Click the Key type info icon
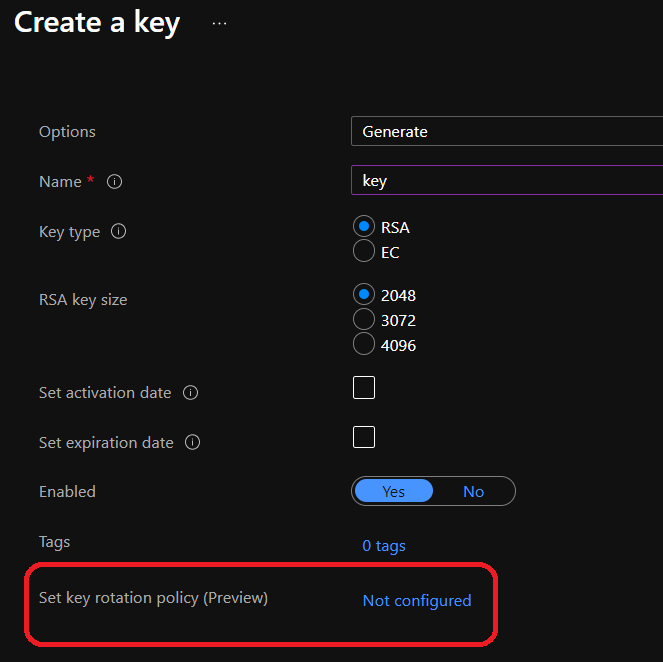The image size is (663, 662). click(x=119, y=232)
